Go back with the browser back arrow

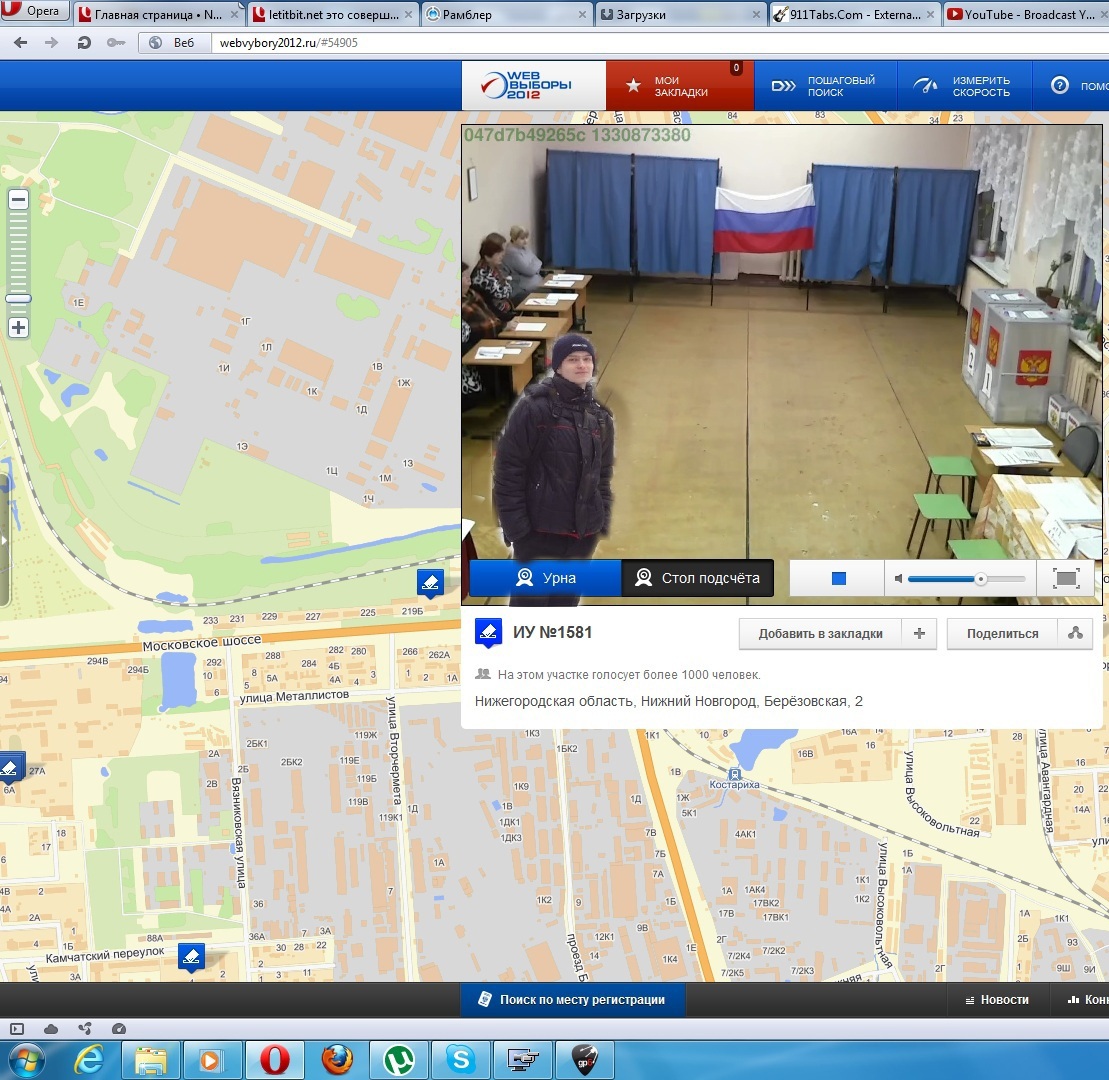(21, 42)
